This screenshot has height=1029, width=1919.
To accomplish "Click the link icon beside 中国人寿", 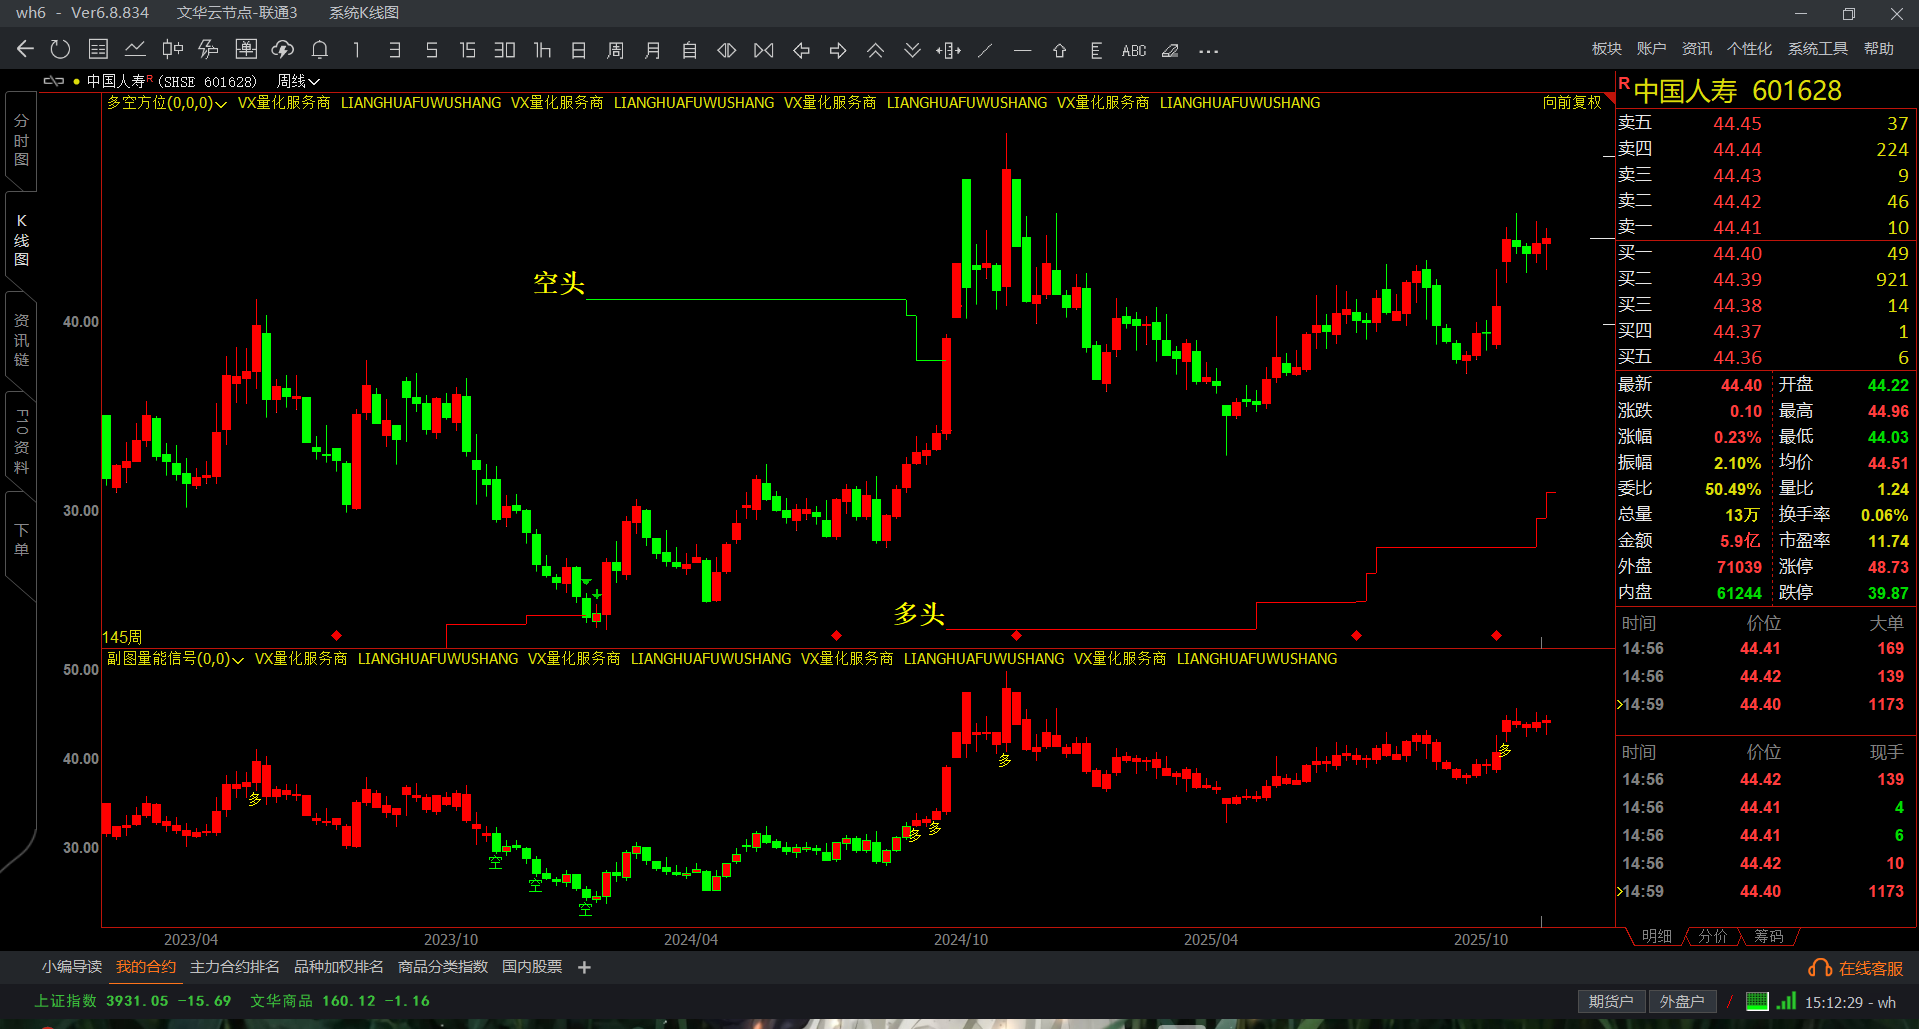I will click(54, 81).
